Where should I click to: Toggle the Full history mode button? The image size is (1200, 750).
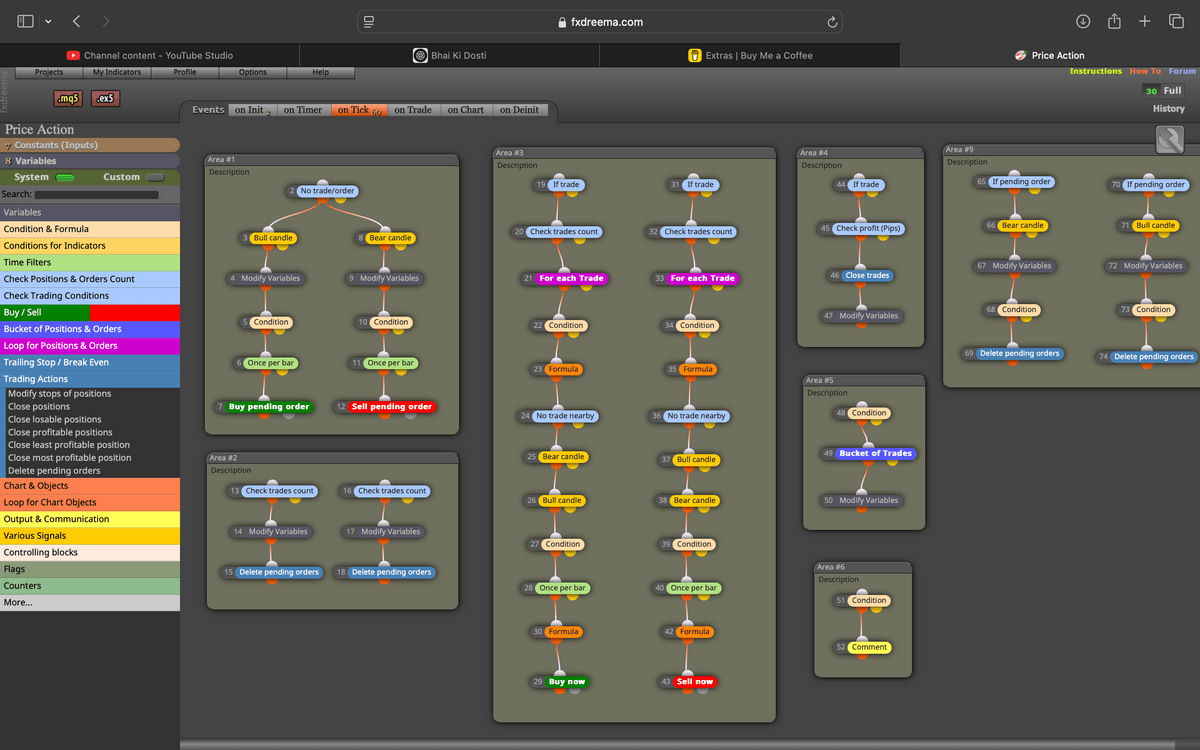pos(1171,91)
